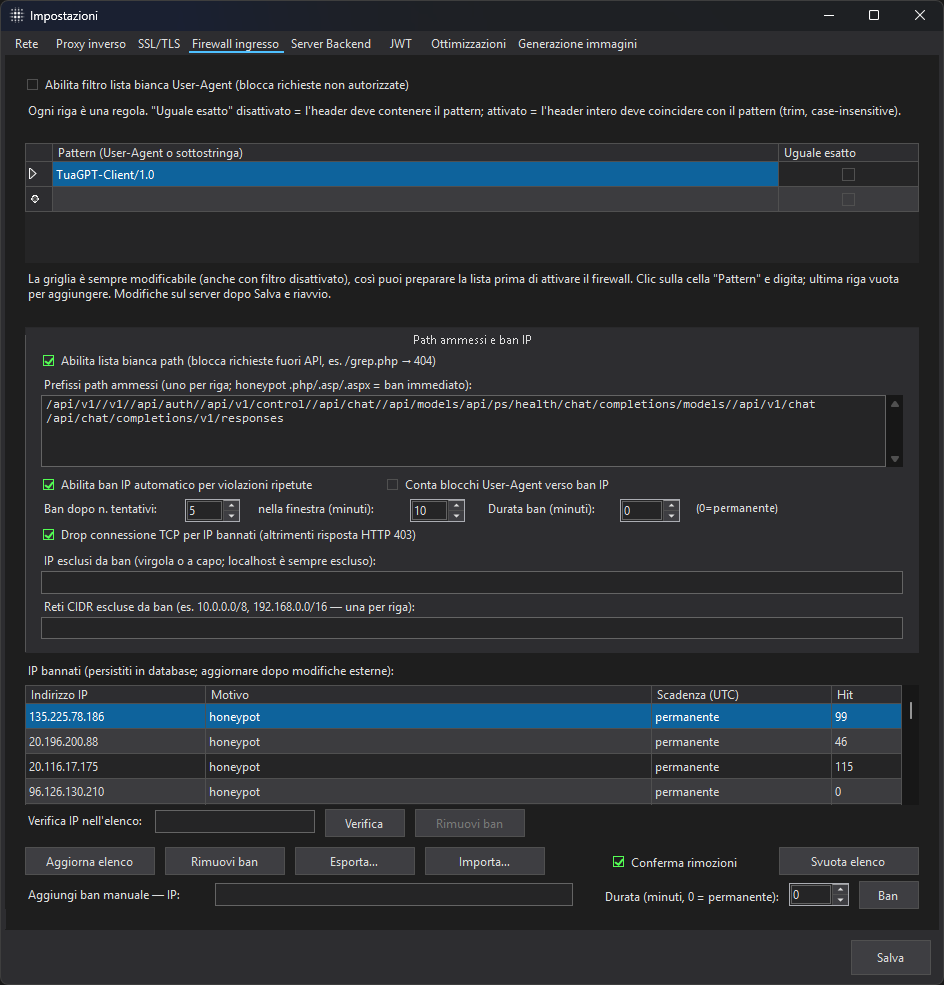Click the Hit column header
The height and width of the screenshot is (985, 944).
866,695
